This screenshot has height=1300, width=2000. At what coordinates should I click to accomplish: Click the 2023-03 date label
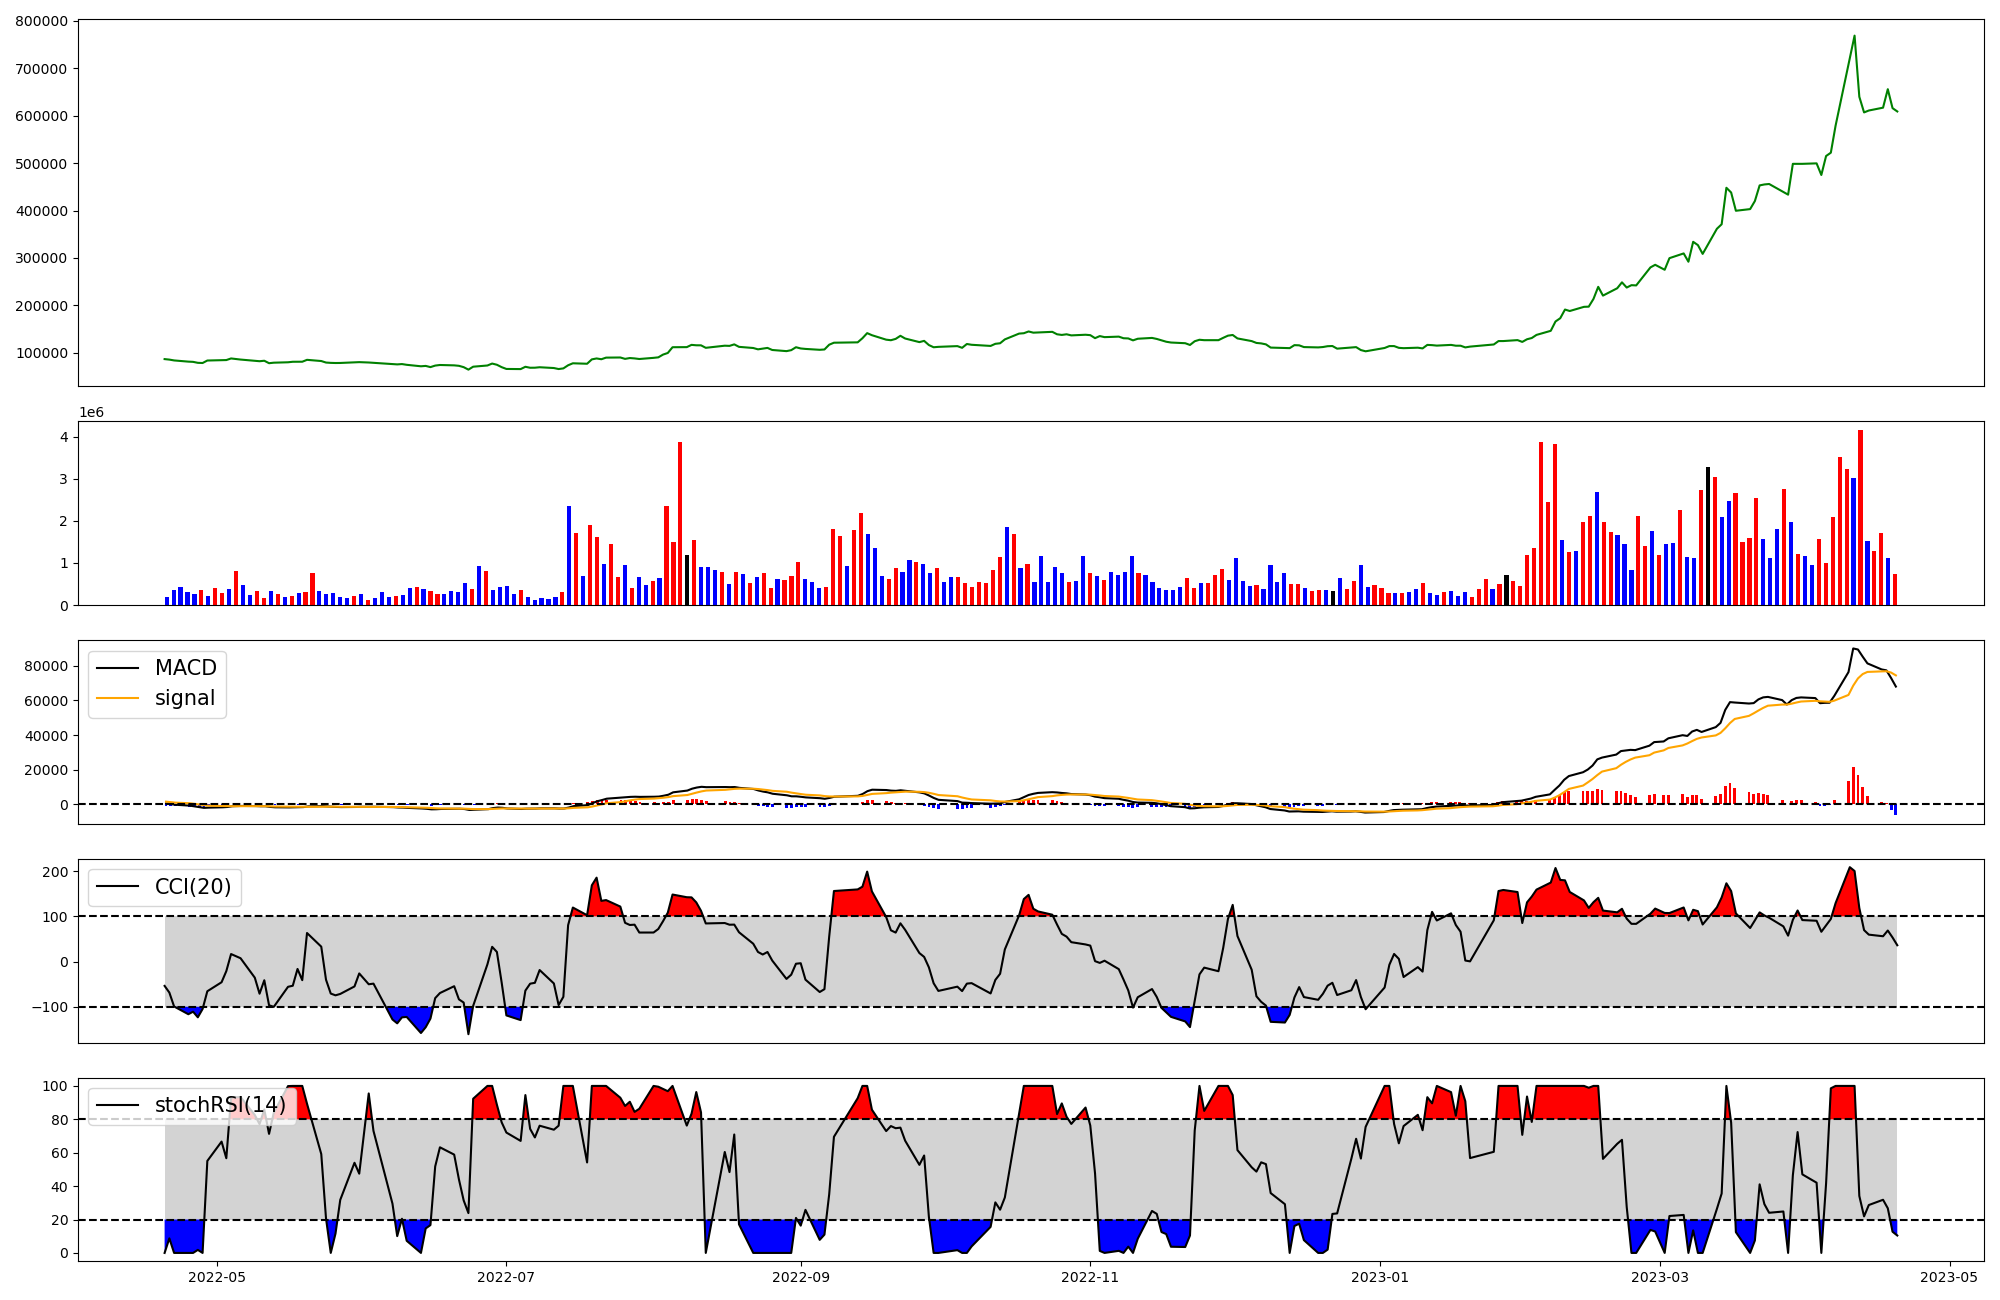click(1660, 1276)
